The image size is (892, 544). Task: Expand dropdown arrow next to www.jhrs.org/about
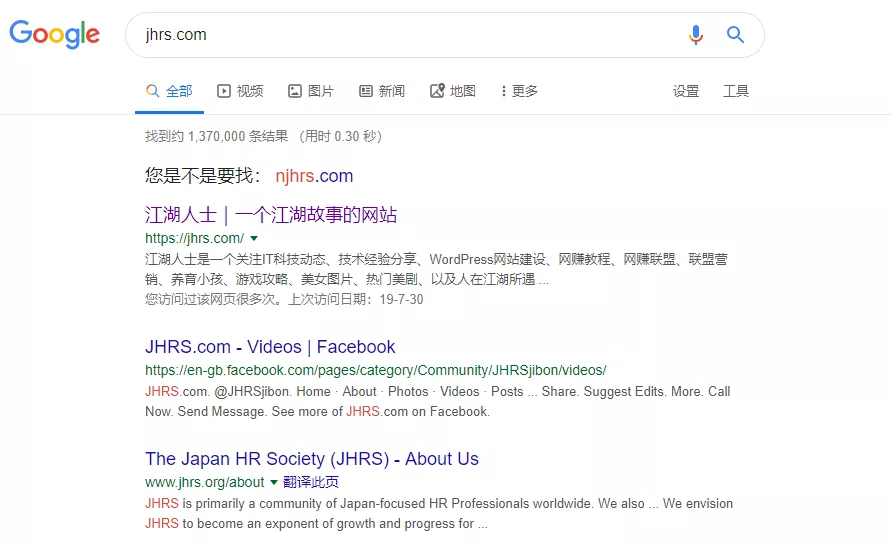tap(274, 483)
